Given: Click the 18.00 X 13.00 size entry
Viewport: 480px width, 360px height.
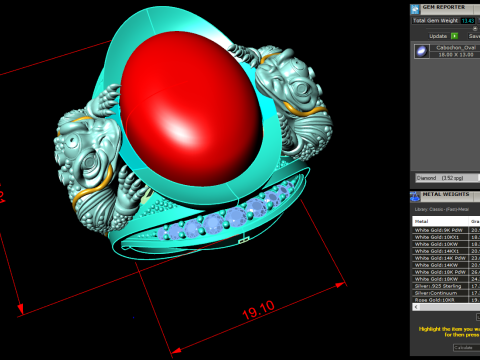Looking at the screenshot, I should click(x=456, y=55).
